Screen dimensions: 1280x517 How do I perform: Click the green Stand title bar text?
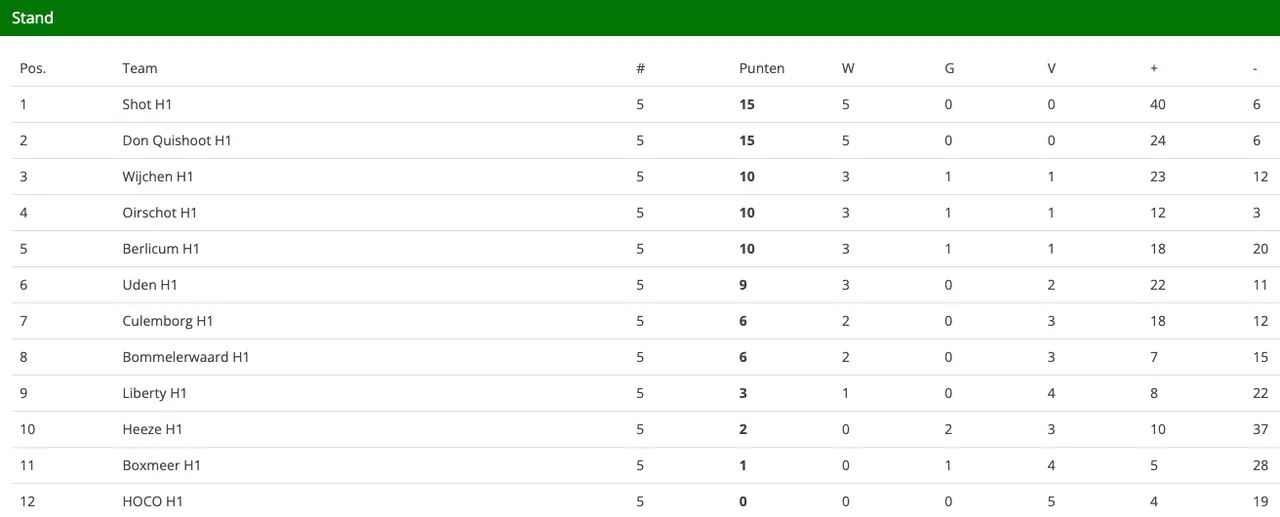33,18
